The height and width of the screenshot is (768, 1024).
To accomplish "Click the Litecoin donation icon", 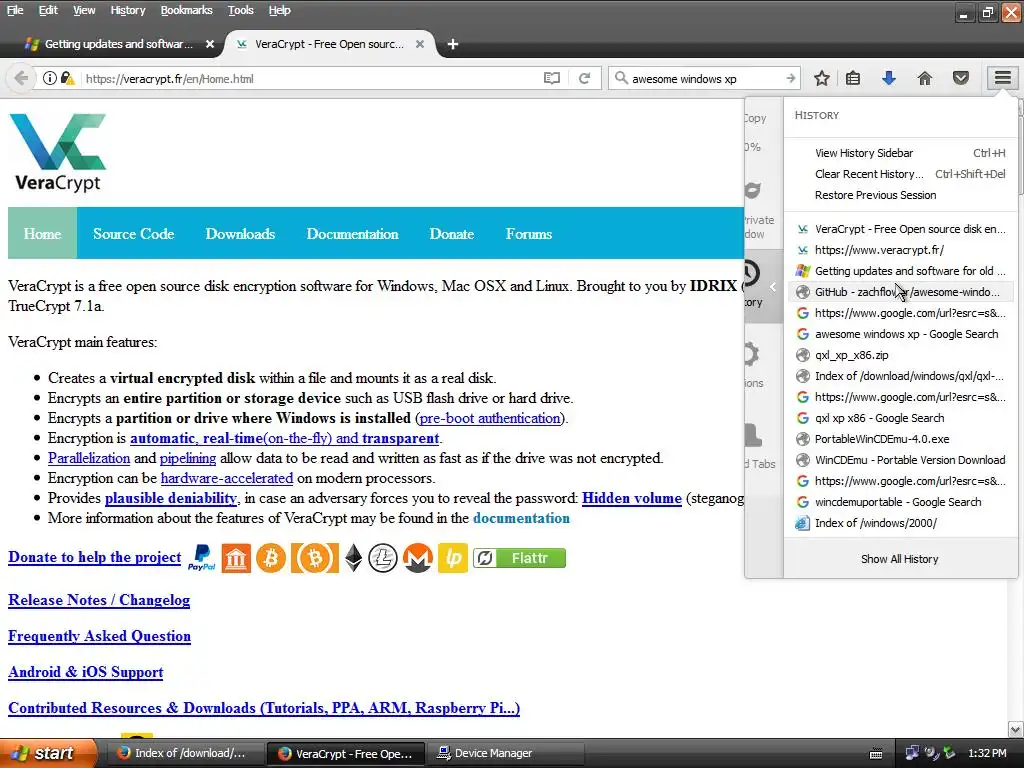I will click(383, 558).
